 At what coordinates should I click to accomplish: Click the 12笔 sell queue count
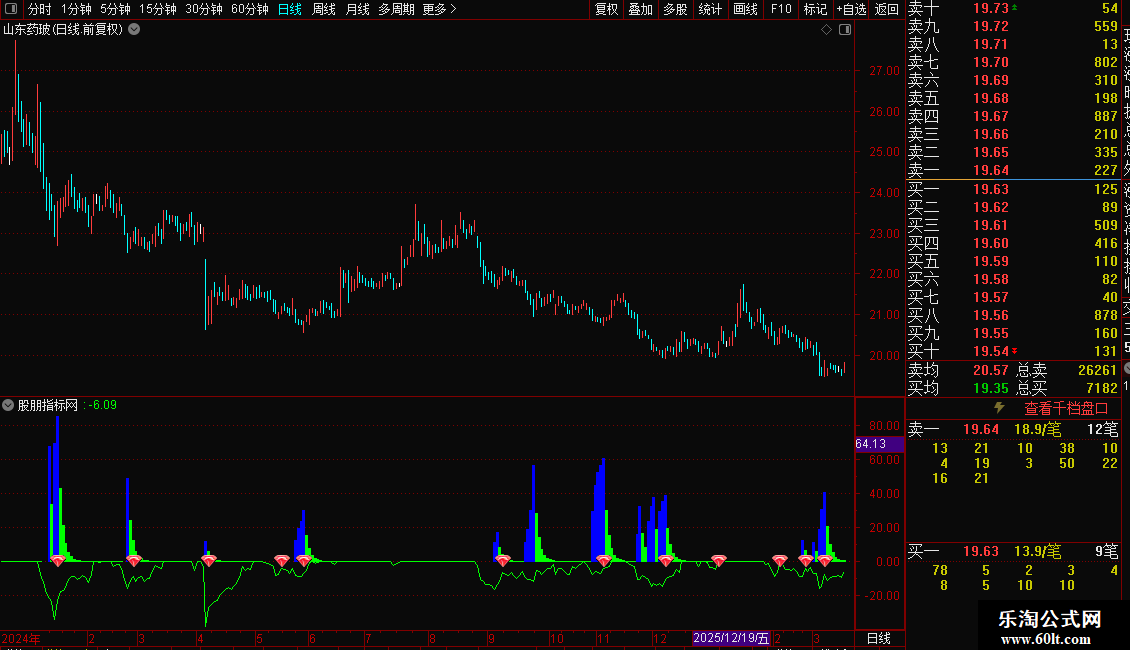click(x=1103, y=429)
